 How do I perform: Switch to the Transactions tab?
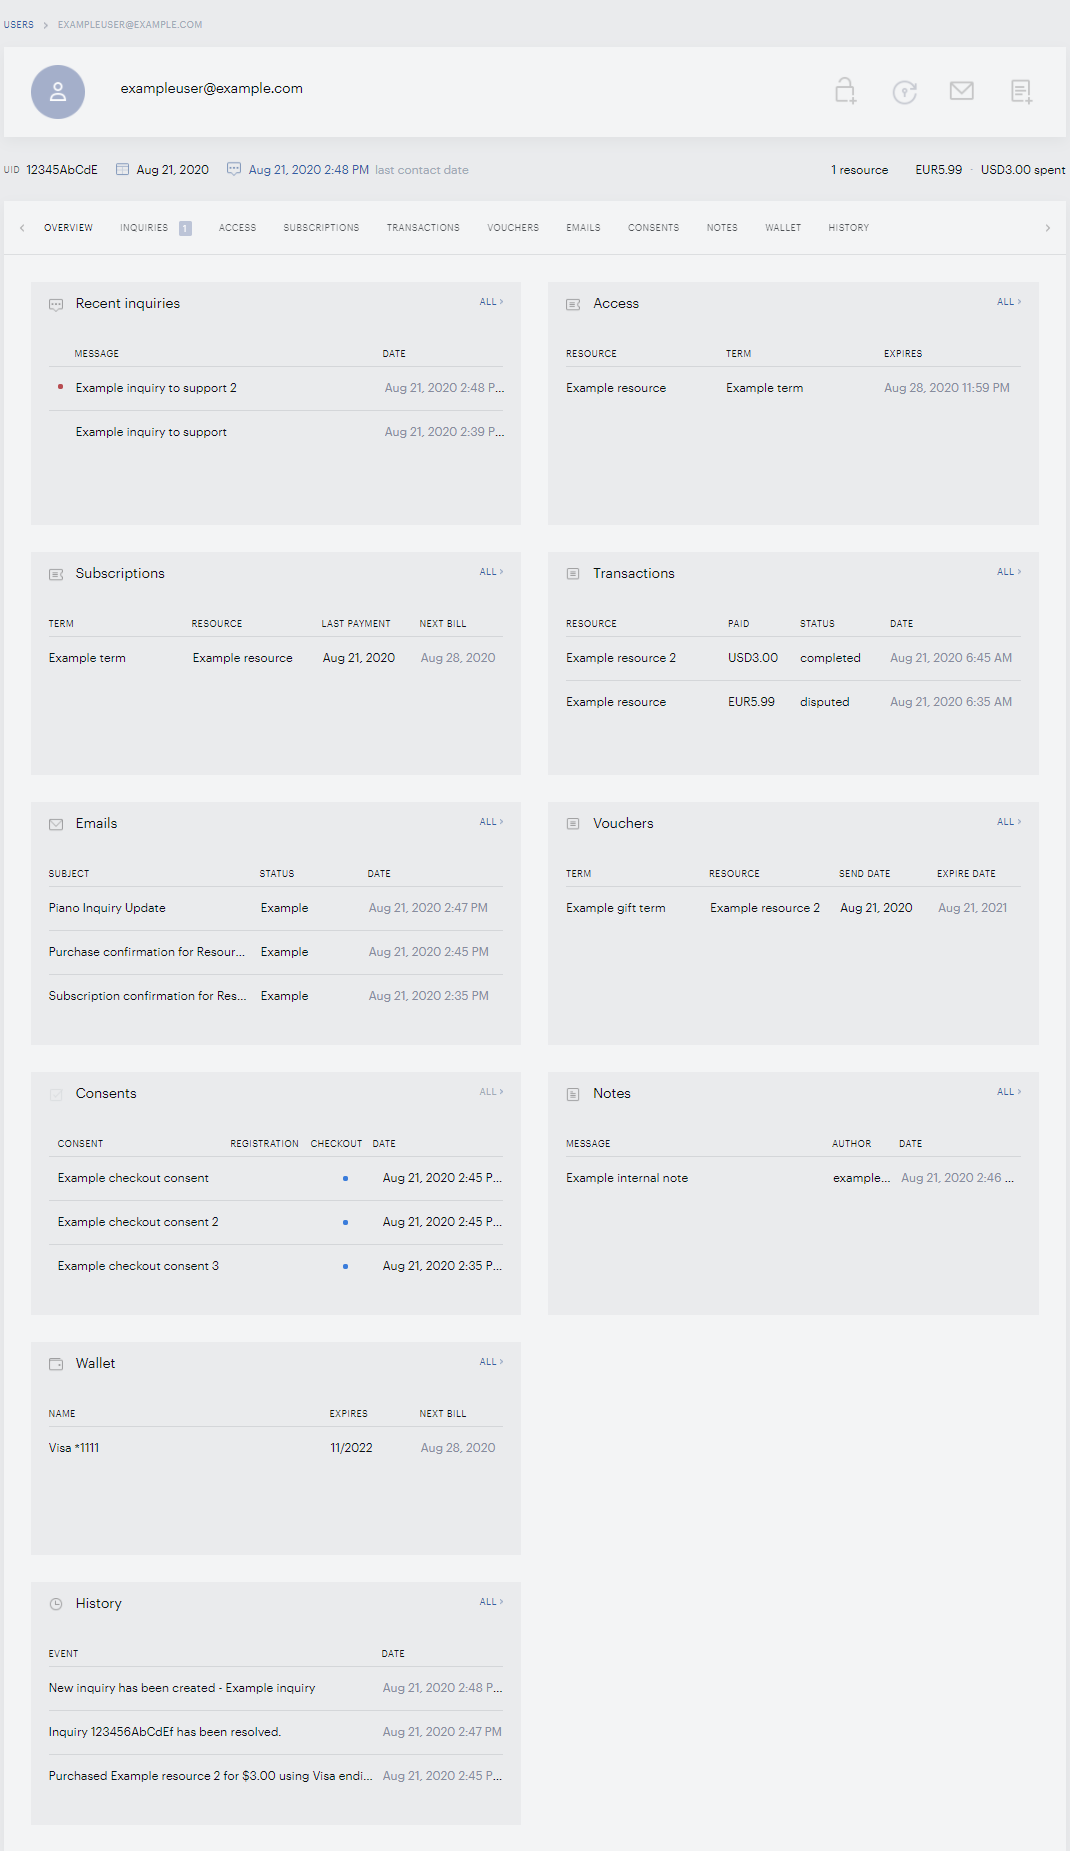423,228
